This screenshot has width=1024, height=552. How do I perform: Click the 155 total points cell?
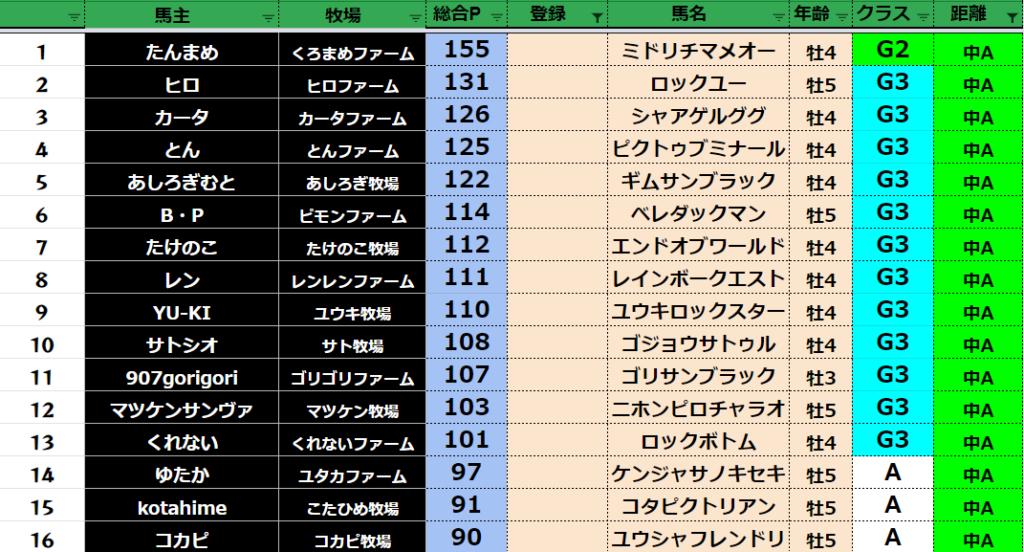coord(466,50)
